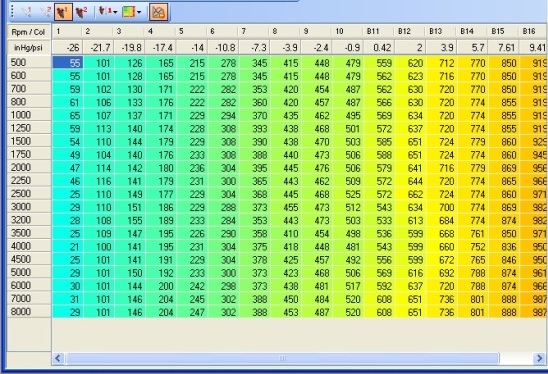Click the horizontal scrollbar thumb
The width and height of the screenshot is (548, 374).
tap(282, 358)
